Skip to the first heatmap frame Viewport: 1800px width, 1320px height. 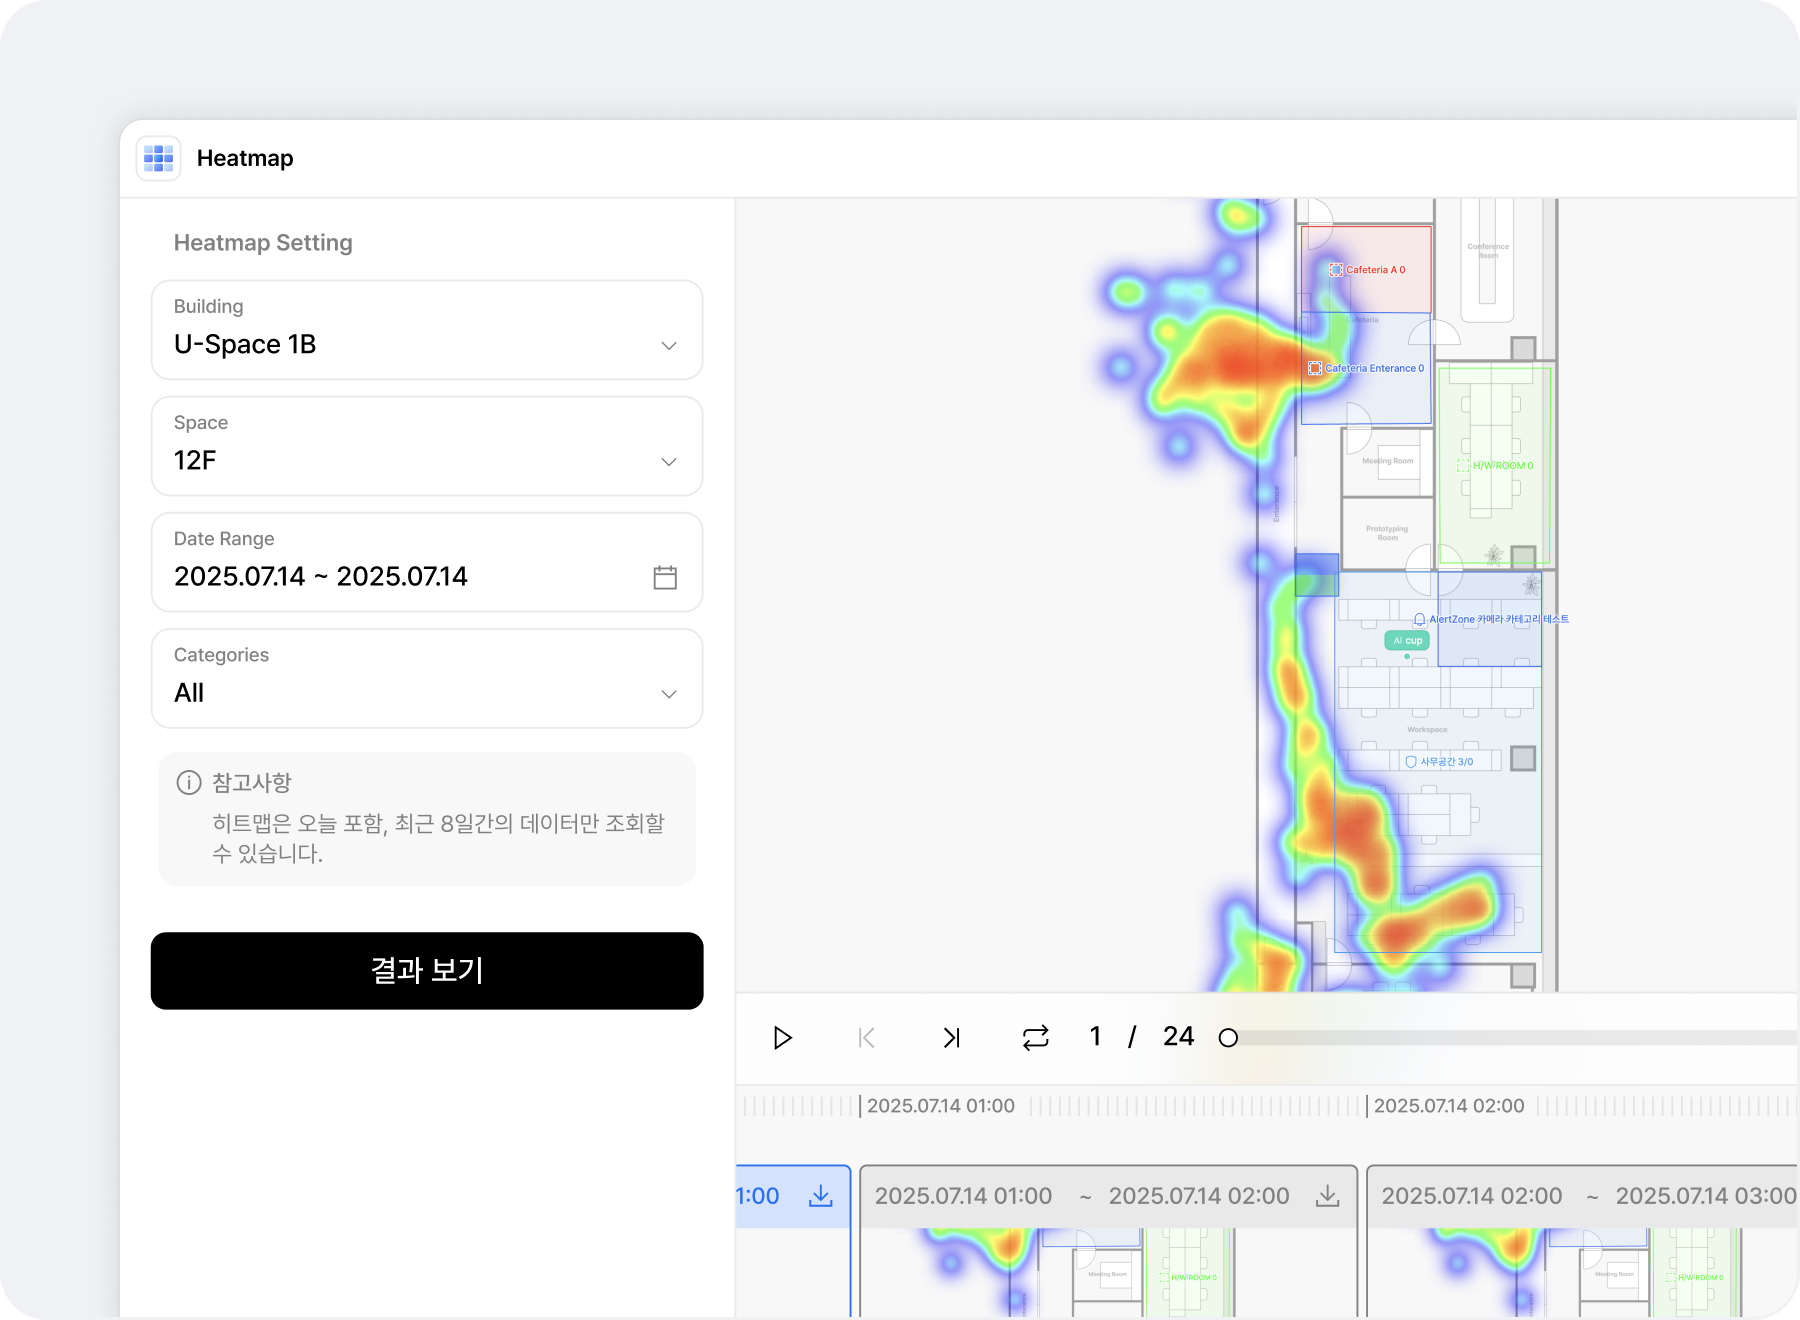(x=867, y=1038)
